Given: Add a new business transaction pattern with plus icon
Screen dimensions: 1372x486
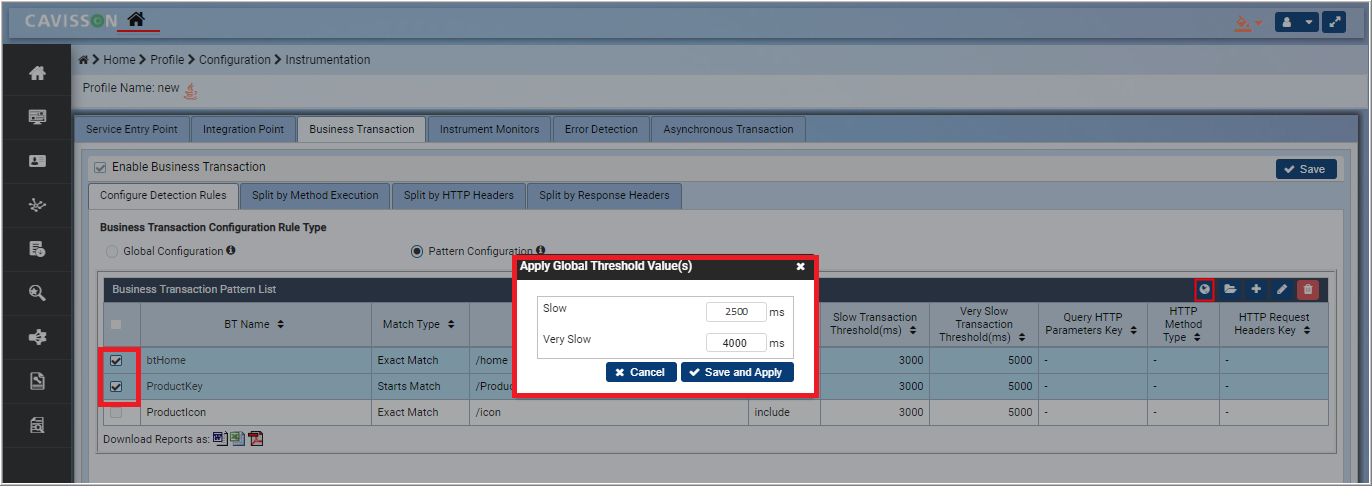Looking at the screenshot, I should click(x=1256, y=289).
